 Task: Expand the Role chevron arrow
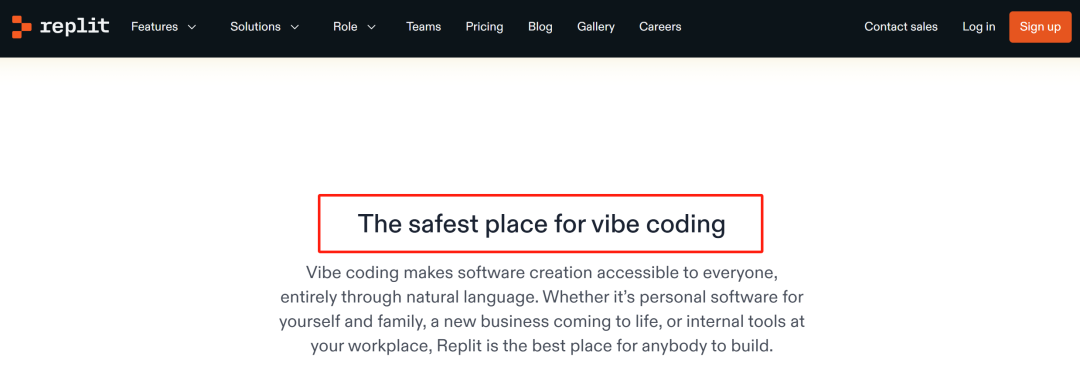371,28
